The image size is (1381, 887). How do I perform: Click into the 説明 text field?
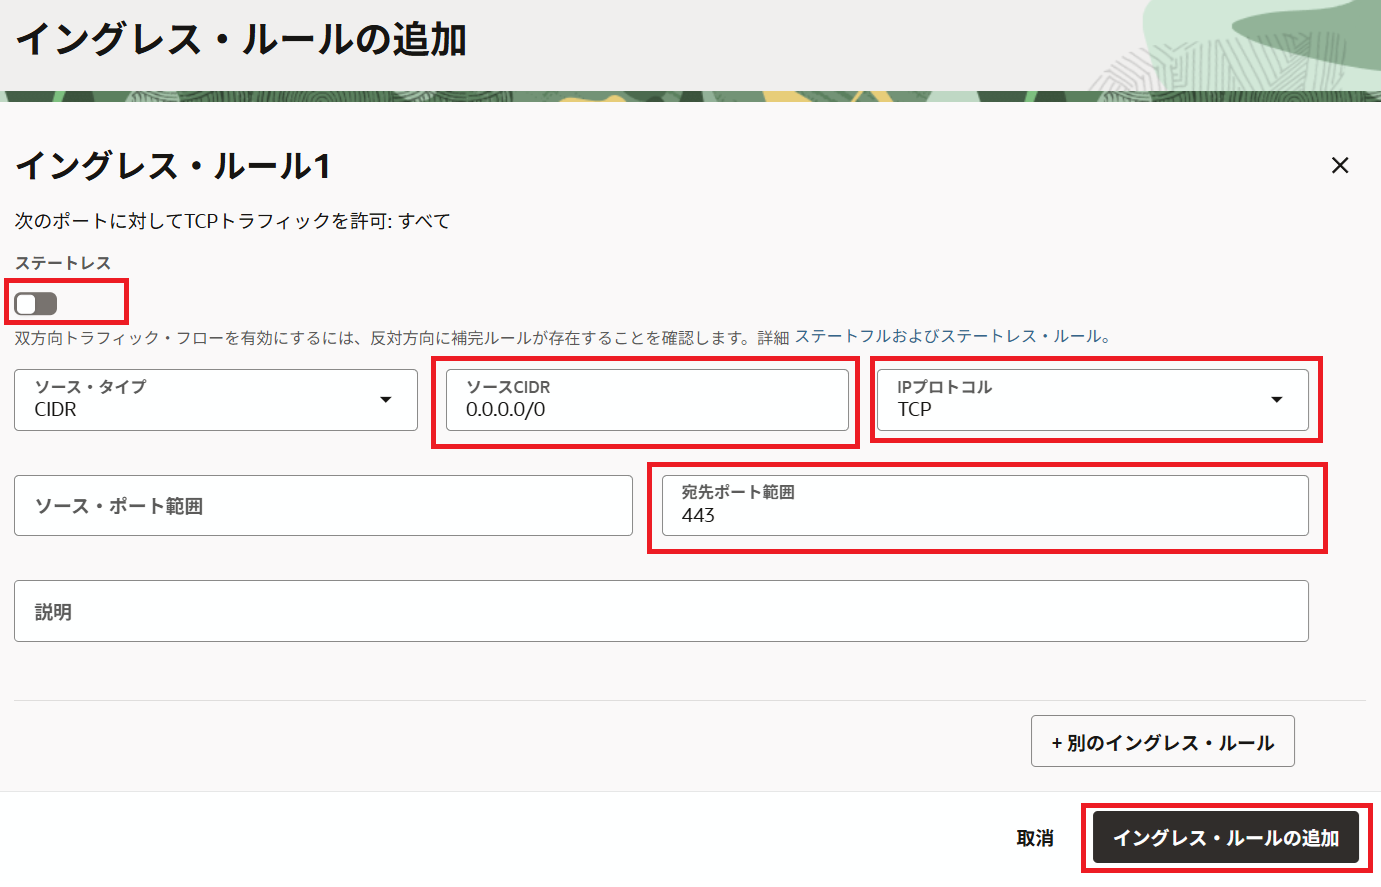tap(660, 611)
